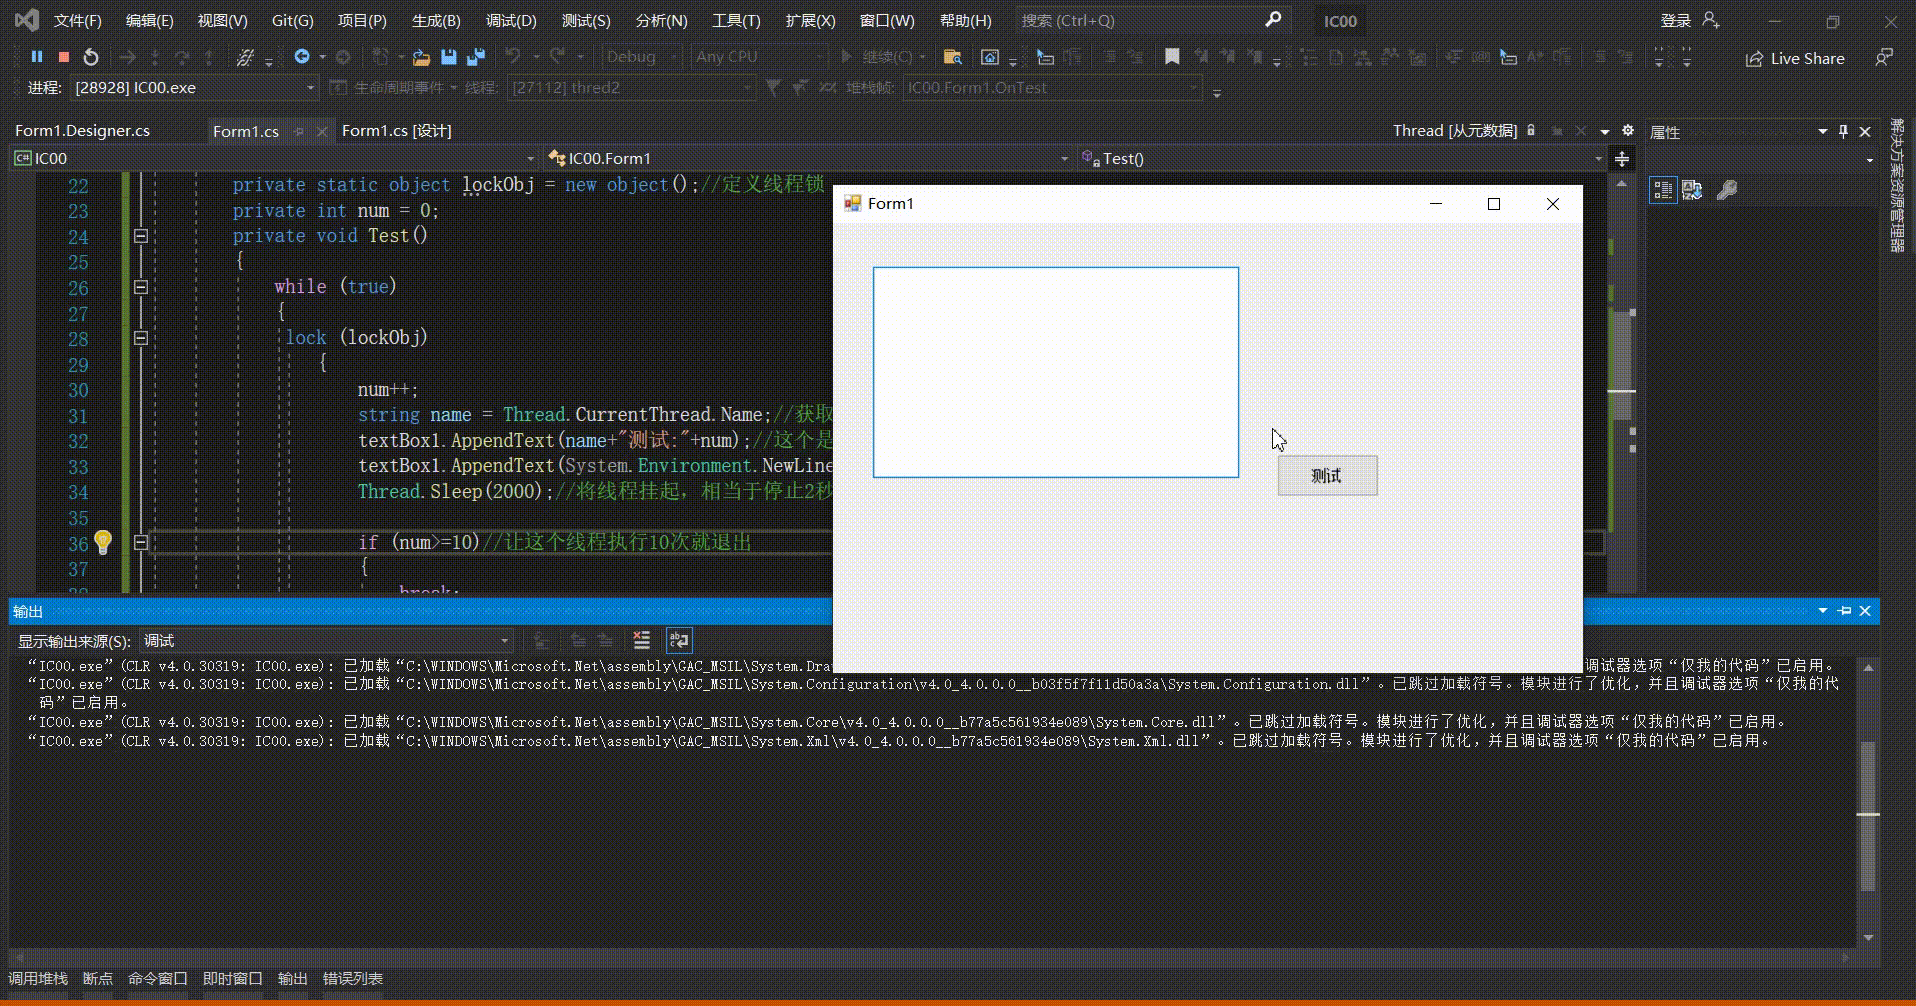Collapse the if block at line 36

pyautogui.click(x=141, y=542)
